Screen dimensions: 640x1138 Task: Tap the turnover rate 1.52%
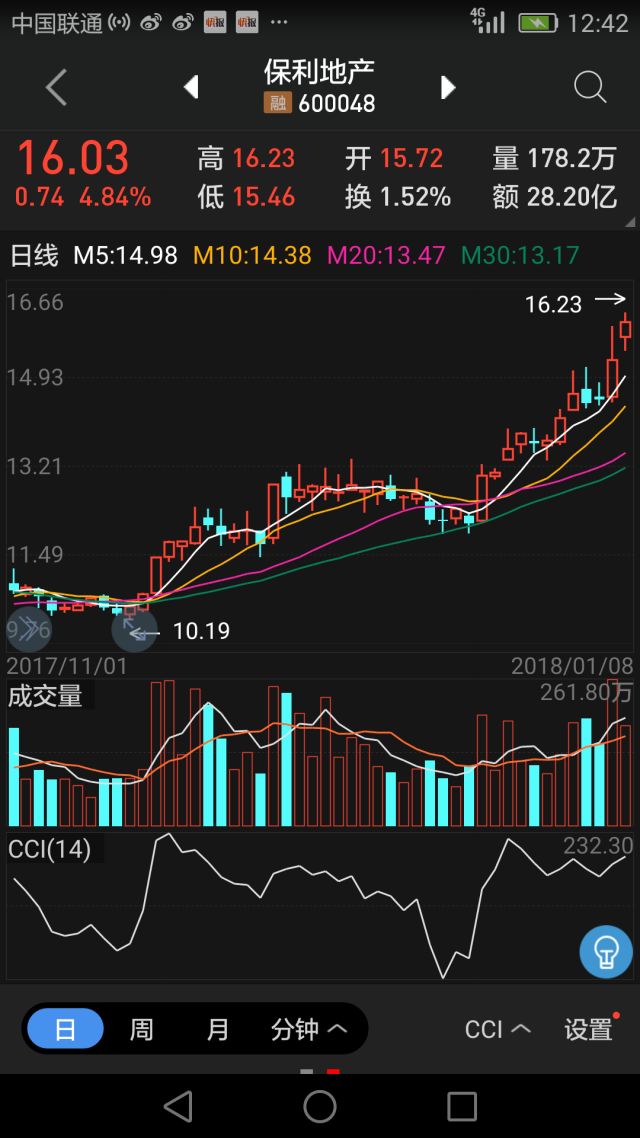(416, 197)
